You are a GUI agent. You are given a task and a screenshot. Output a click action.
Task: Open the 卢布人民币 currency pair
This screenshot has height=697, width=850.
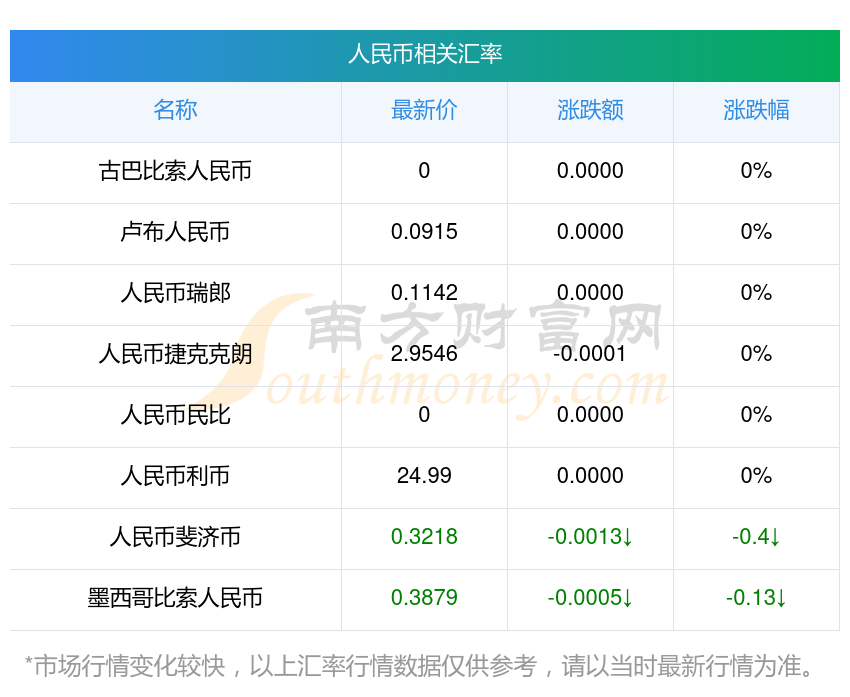coord(175,232)
